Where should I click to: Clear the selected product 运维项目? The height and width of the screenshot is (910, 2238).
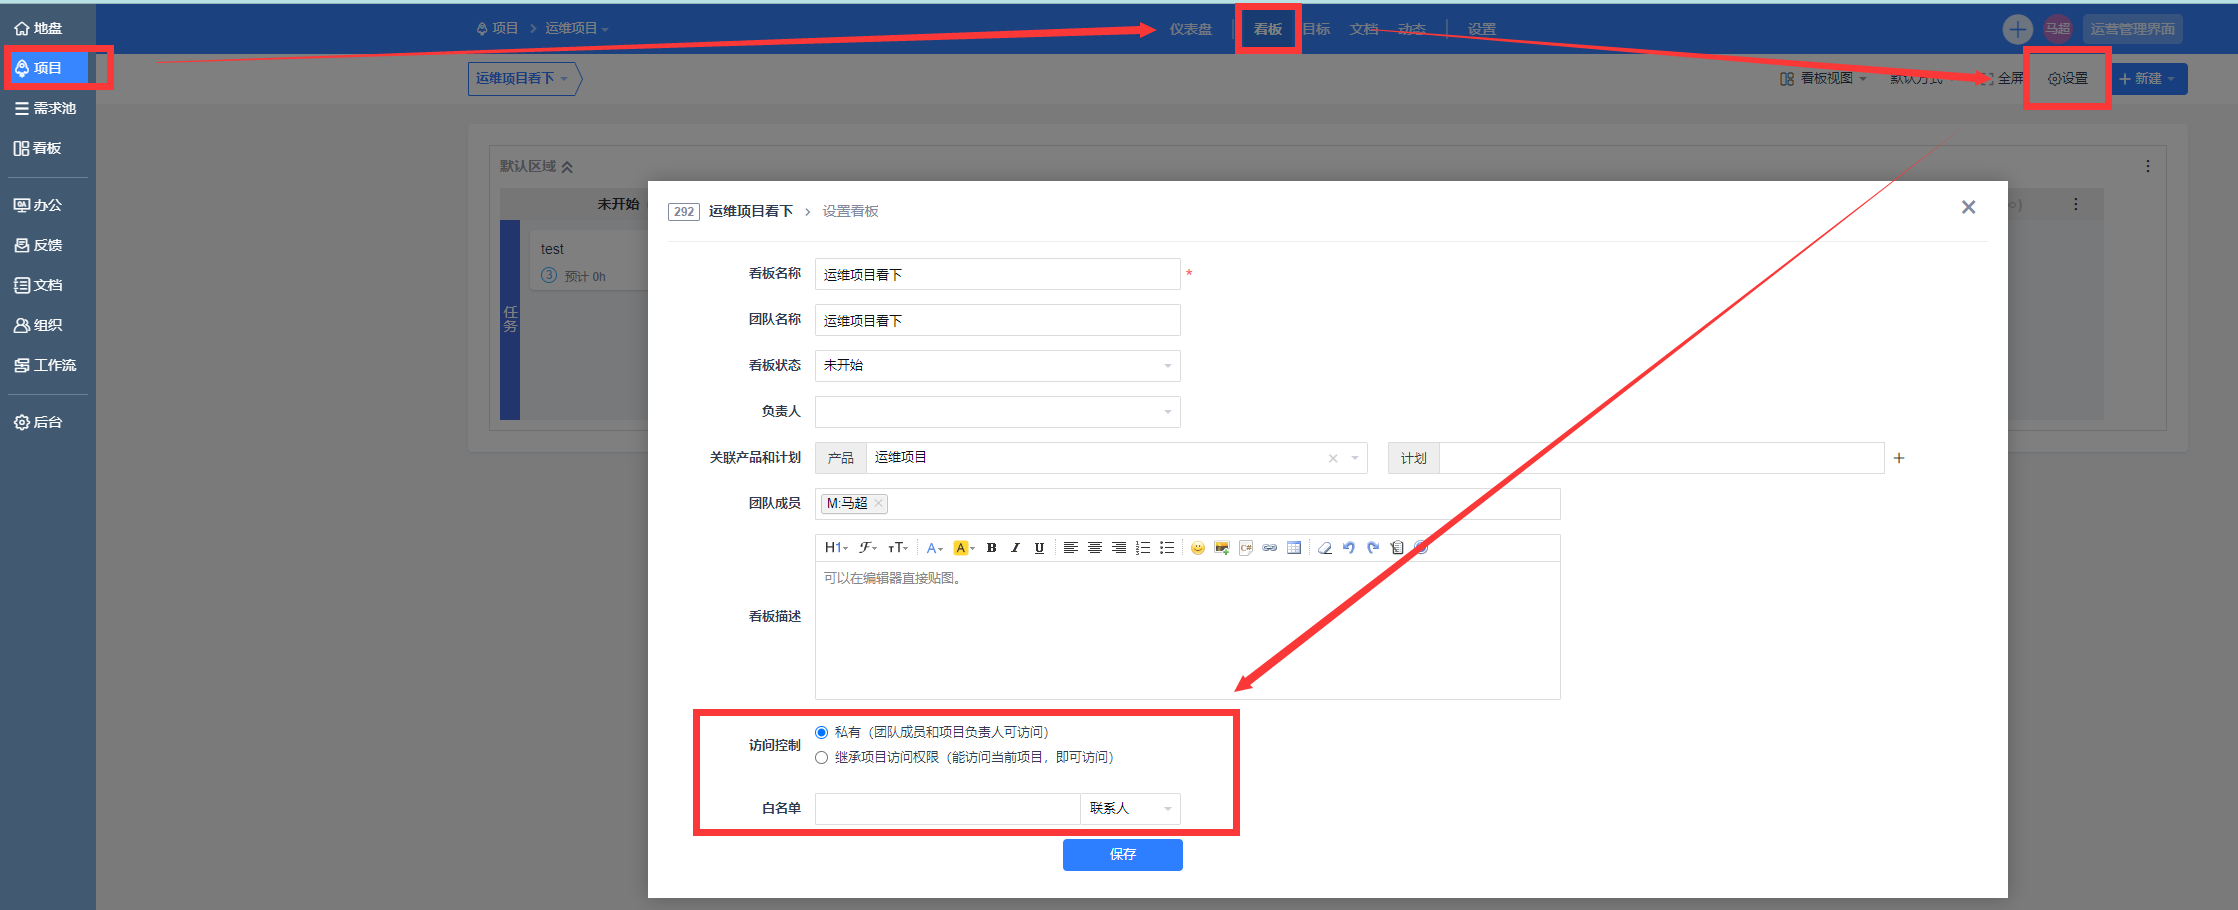click(x=1332, y=458)
